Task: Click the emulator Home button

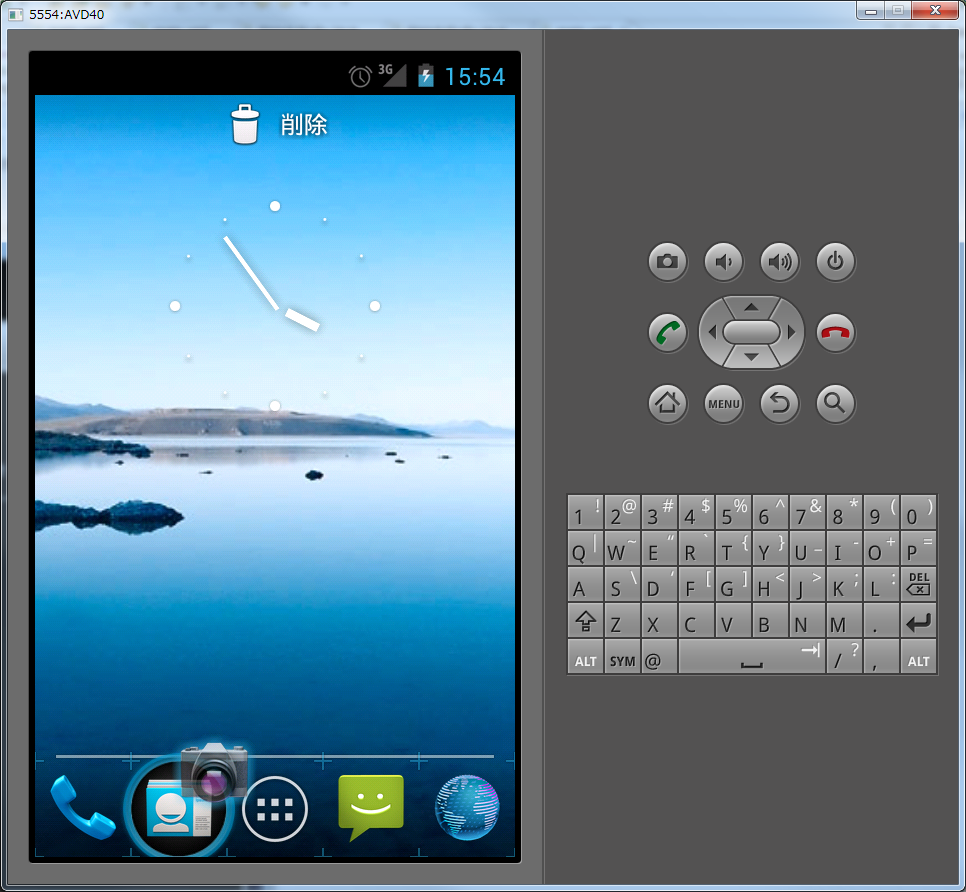Action: click(667, 403)
